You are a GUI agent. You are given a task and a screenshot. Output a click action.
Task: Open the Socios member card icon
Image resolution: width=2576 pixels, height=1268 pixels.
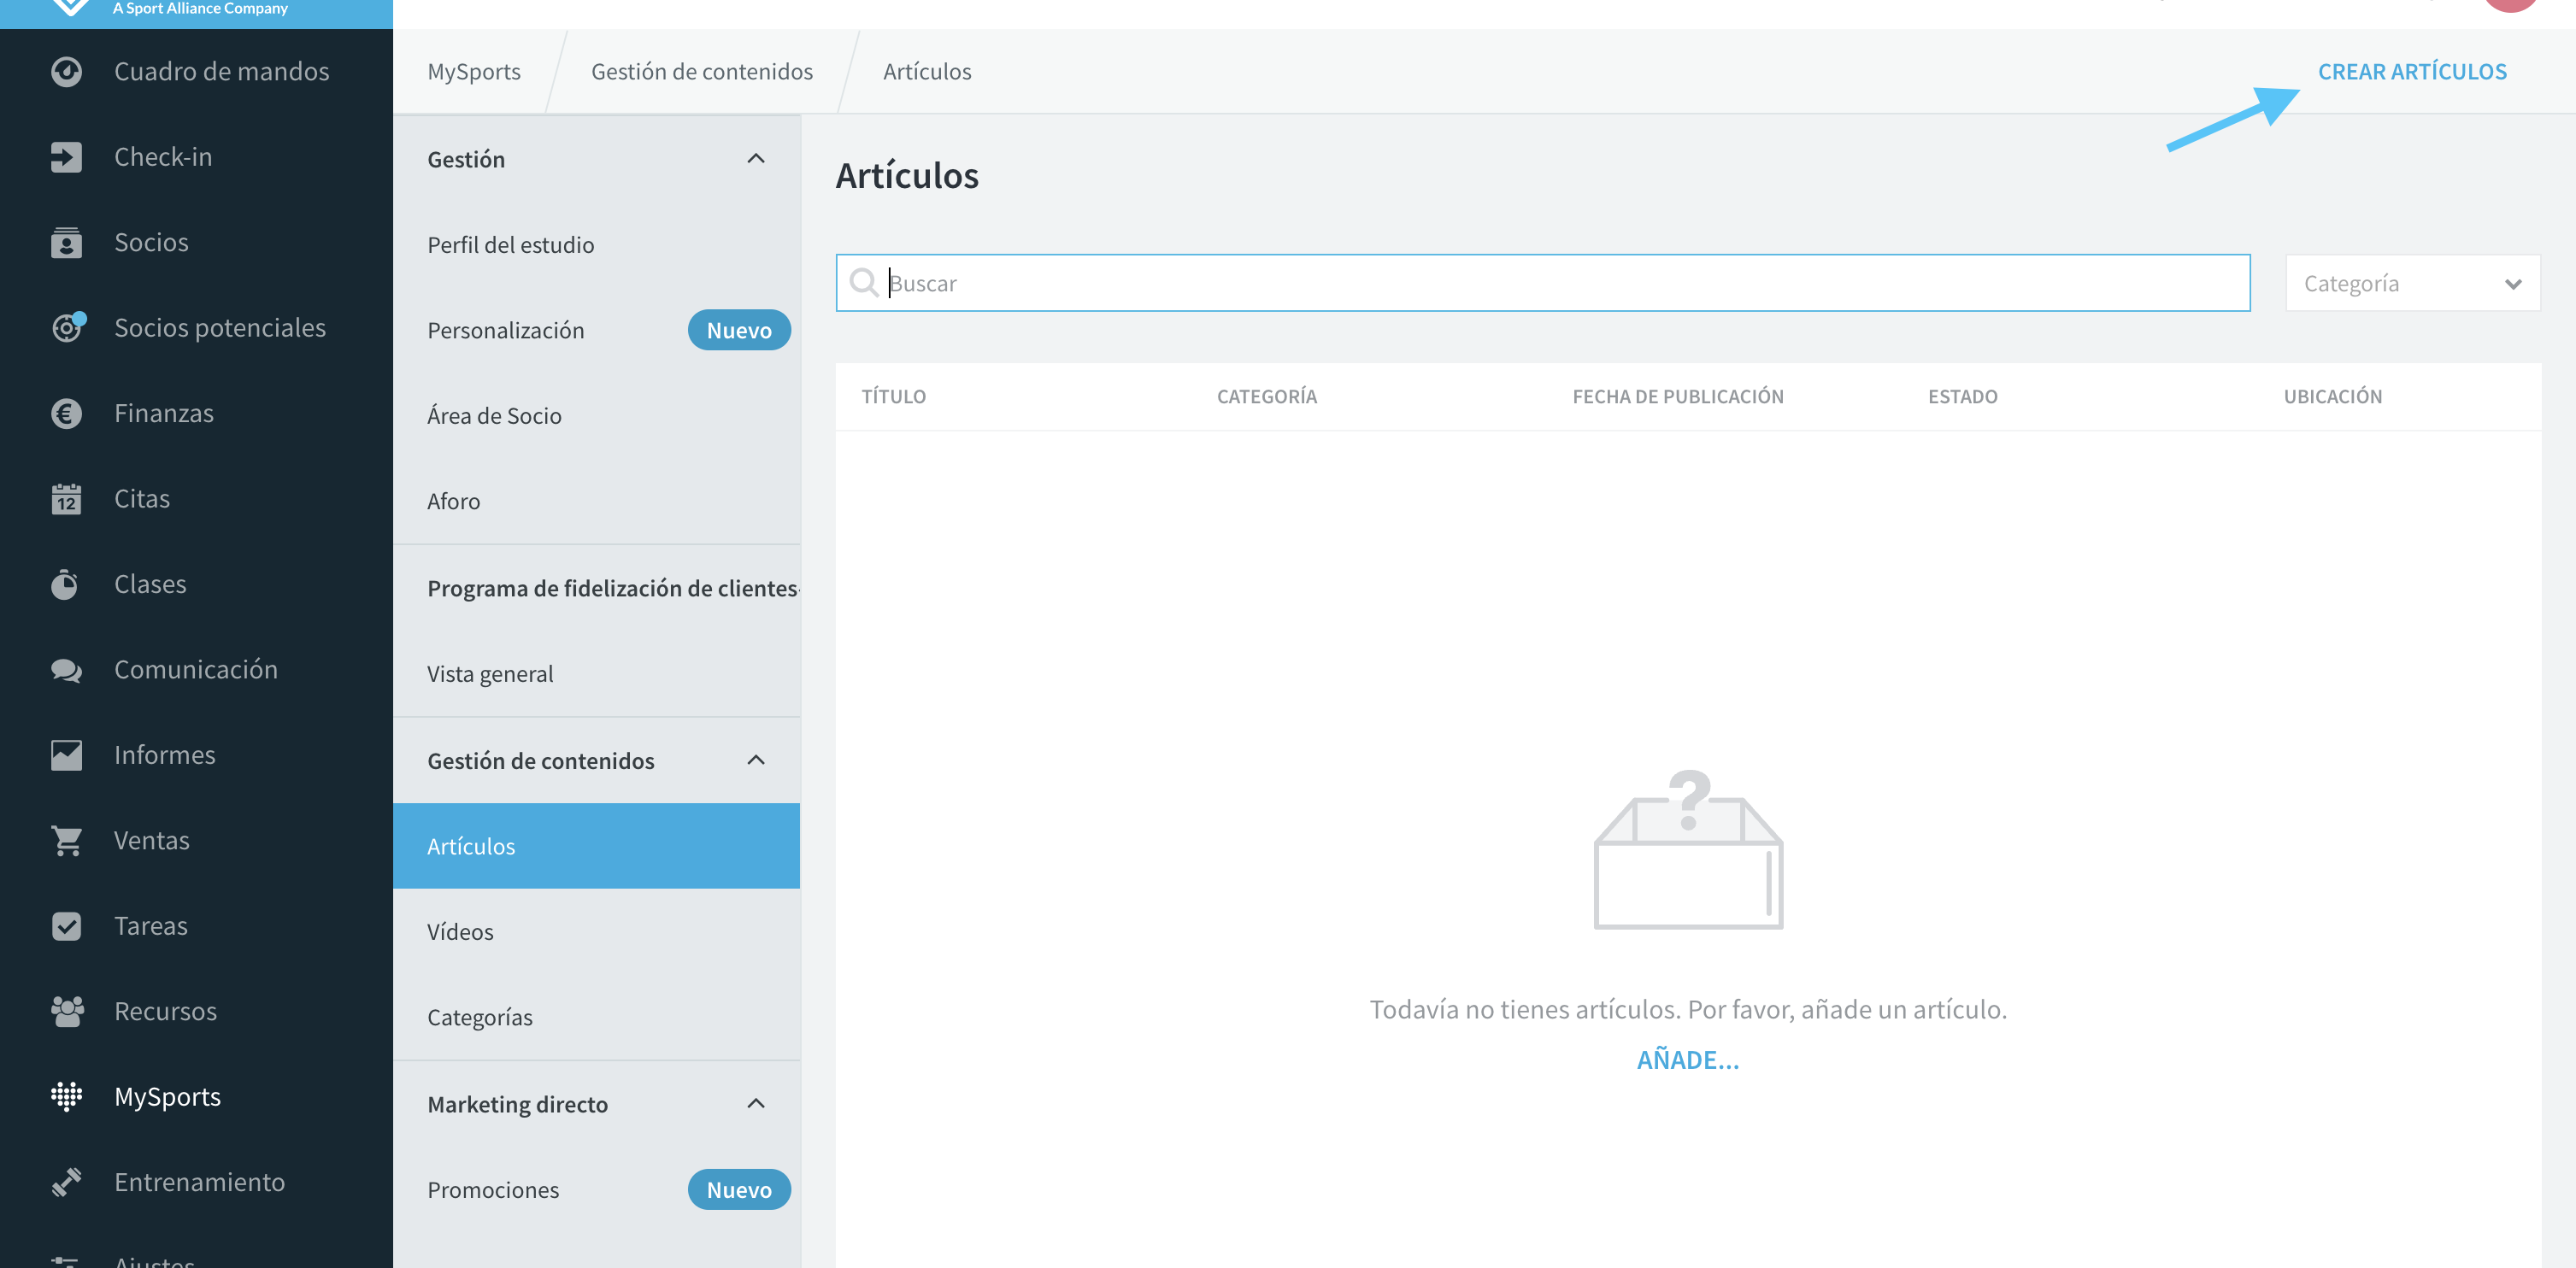pos(66,242)
